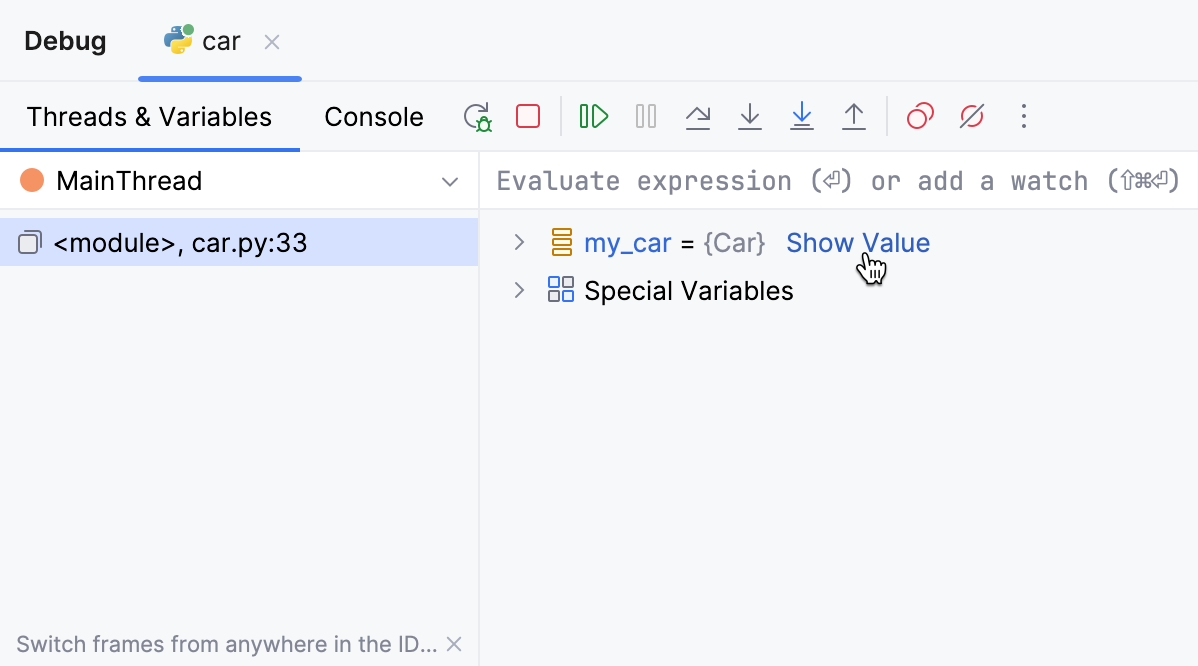
Task: Stop the running program
Action: 528,116
